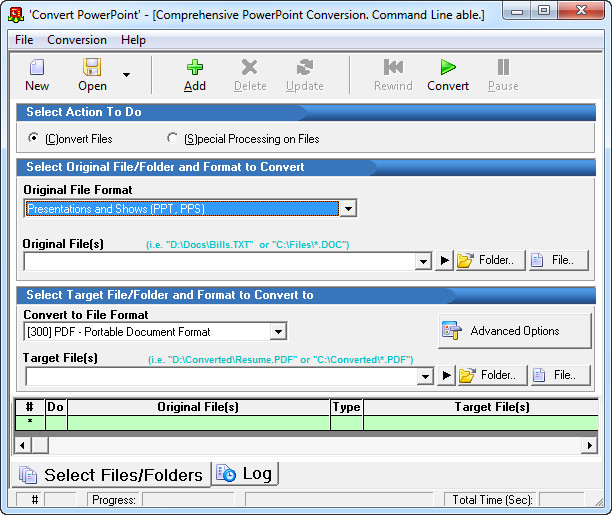Expand the arrow next to Open
This screenshot has height=515, width=612.
tap(126, 75)
